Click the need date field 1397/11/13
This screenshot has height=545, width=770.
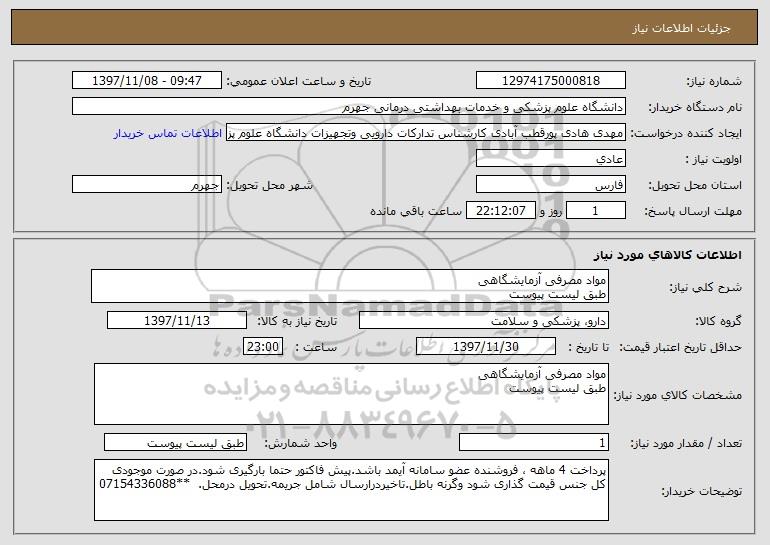pyautogui.click(x=177, y=321)
